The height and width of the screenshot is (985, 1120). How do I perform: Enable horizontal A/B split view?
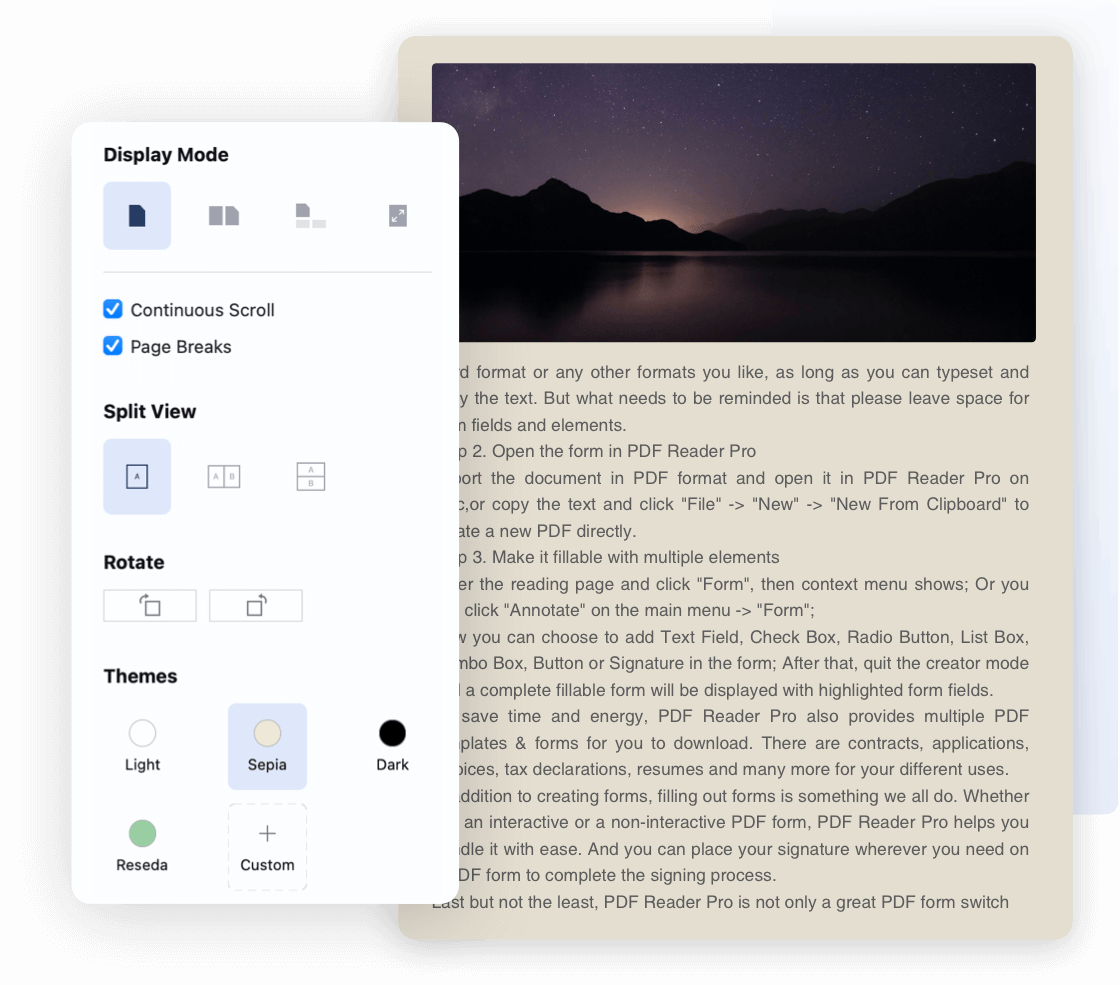point(311,477)
